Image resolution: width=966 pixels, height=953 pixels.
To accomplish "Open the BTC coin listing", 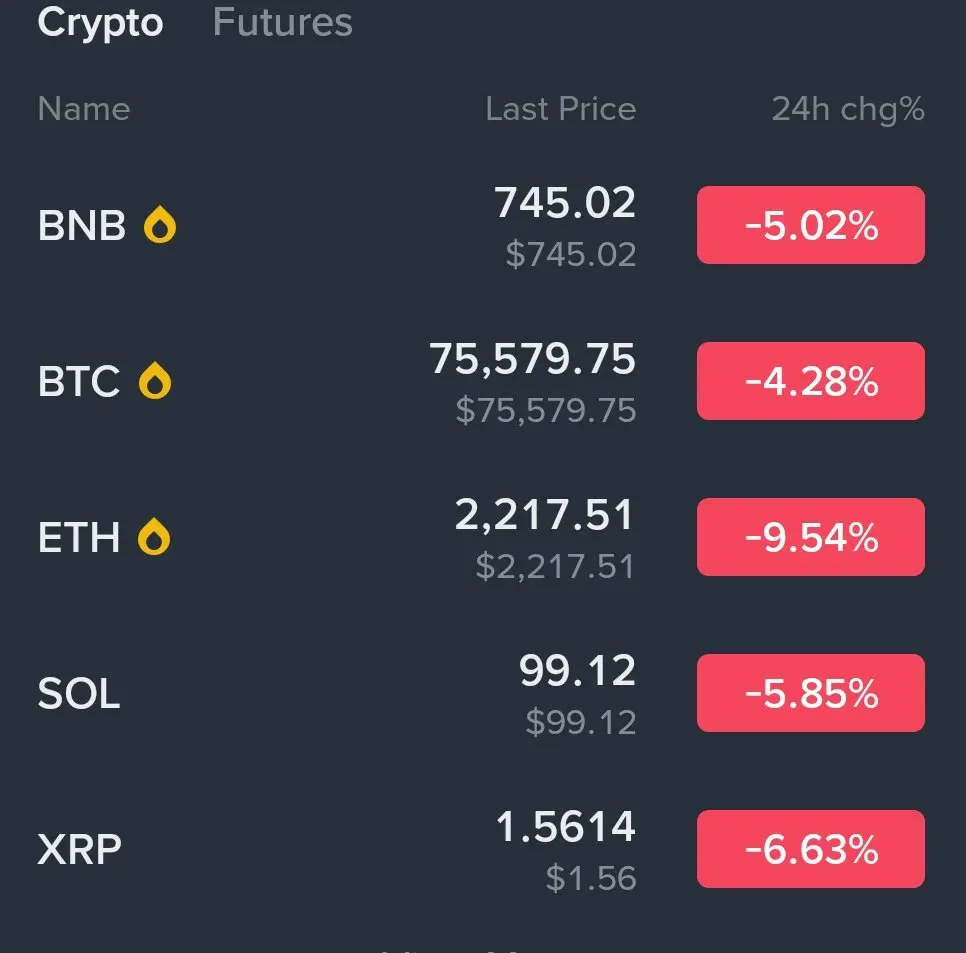I will tap(79, 382).
